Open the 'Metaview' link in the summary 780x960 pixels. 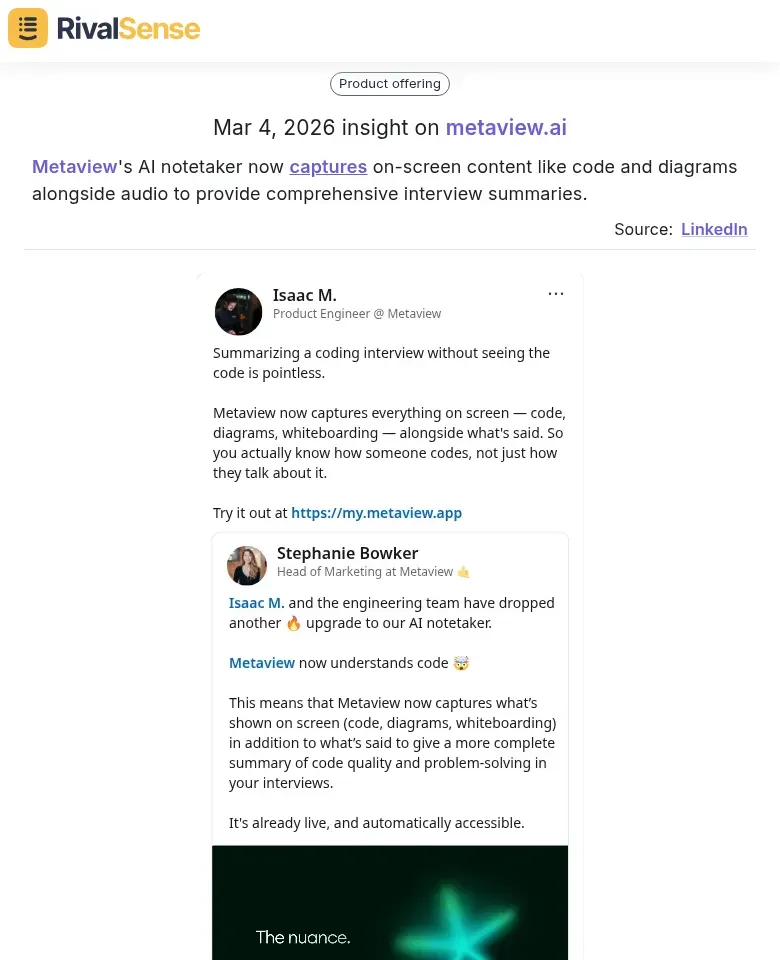74,166
